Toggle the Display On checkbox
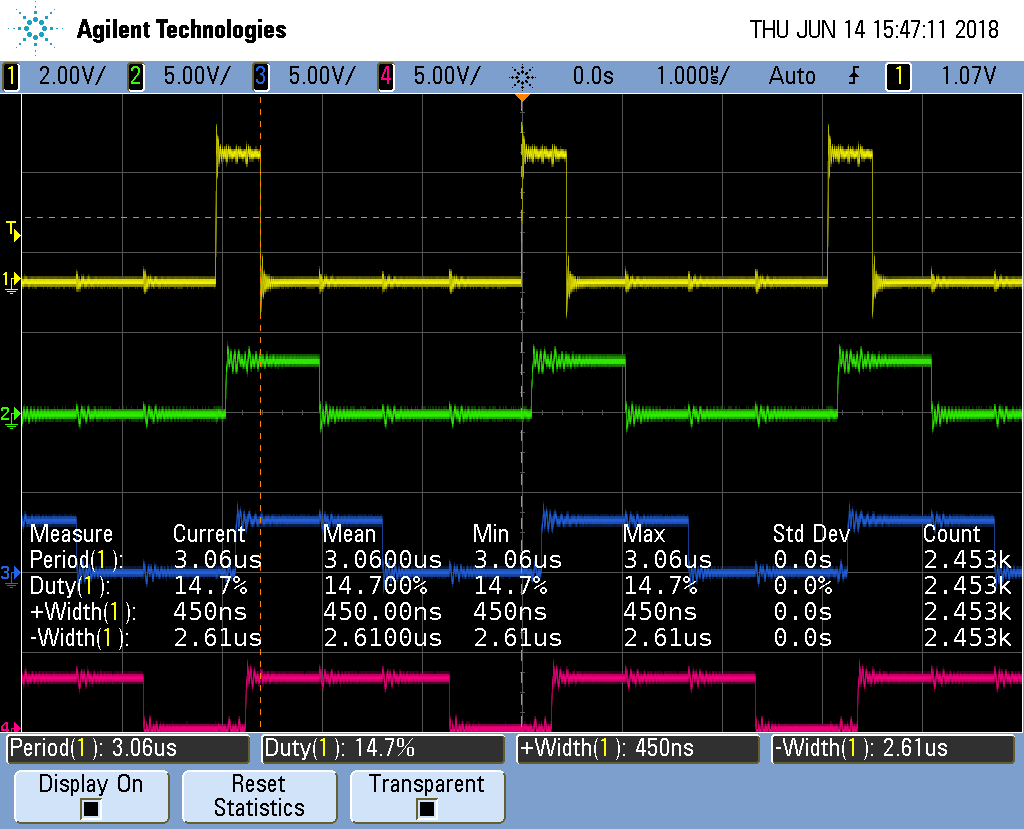 point(91,808)
